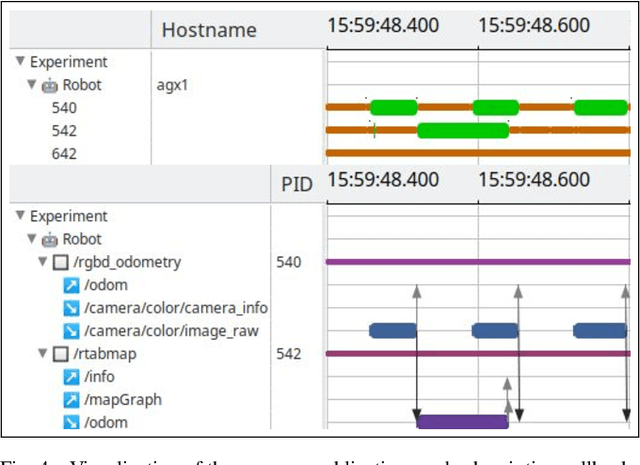640x465 pixels.
Task: Toggle the square box beside /rtabmap
Action: pyautogui.click(x=60, y=354)
